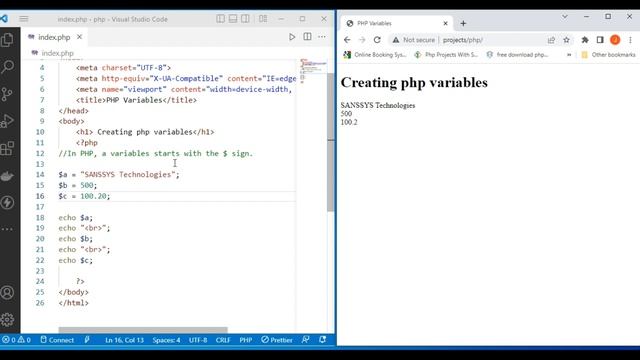Open the Chrome tab search dropdown
Image resolution: width=640 pixels, height=360 pixels.
[x=565, y=17]
